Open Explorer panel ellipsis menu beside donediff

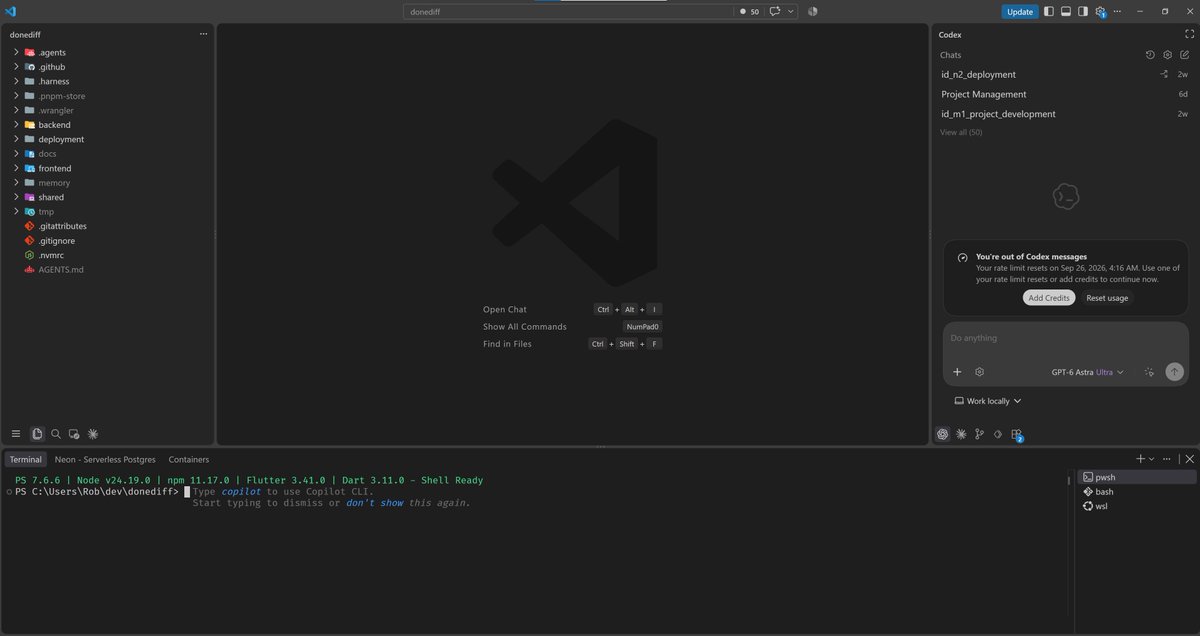point(203,34)
